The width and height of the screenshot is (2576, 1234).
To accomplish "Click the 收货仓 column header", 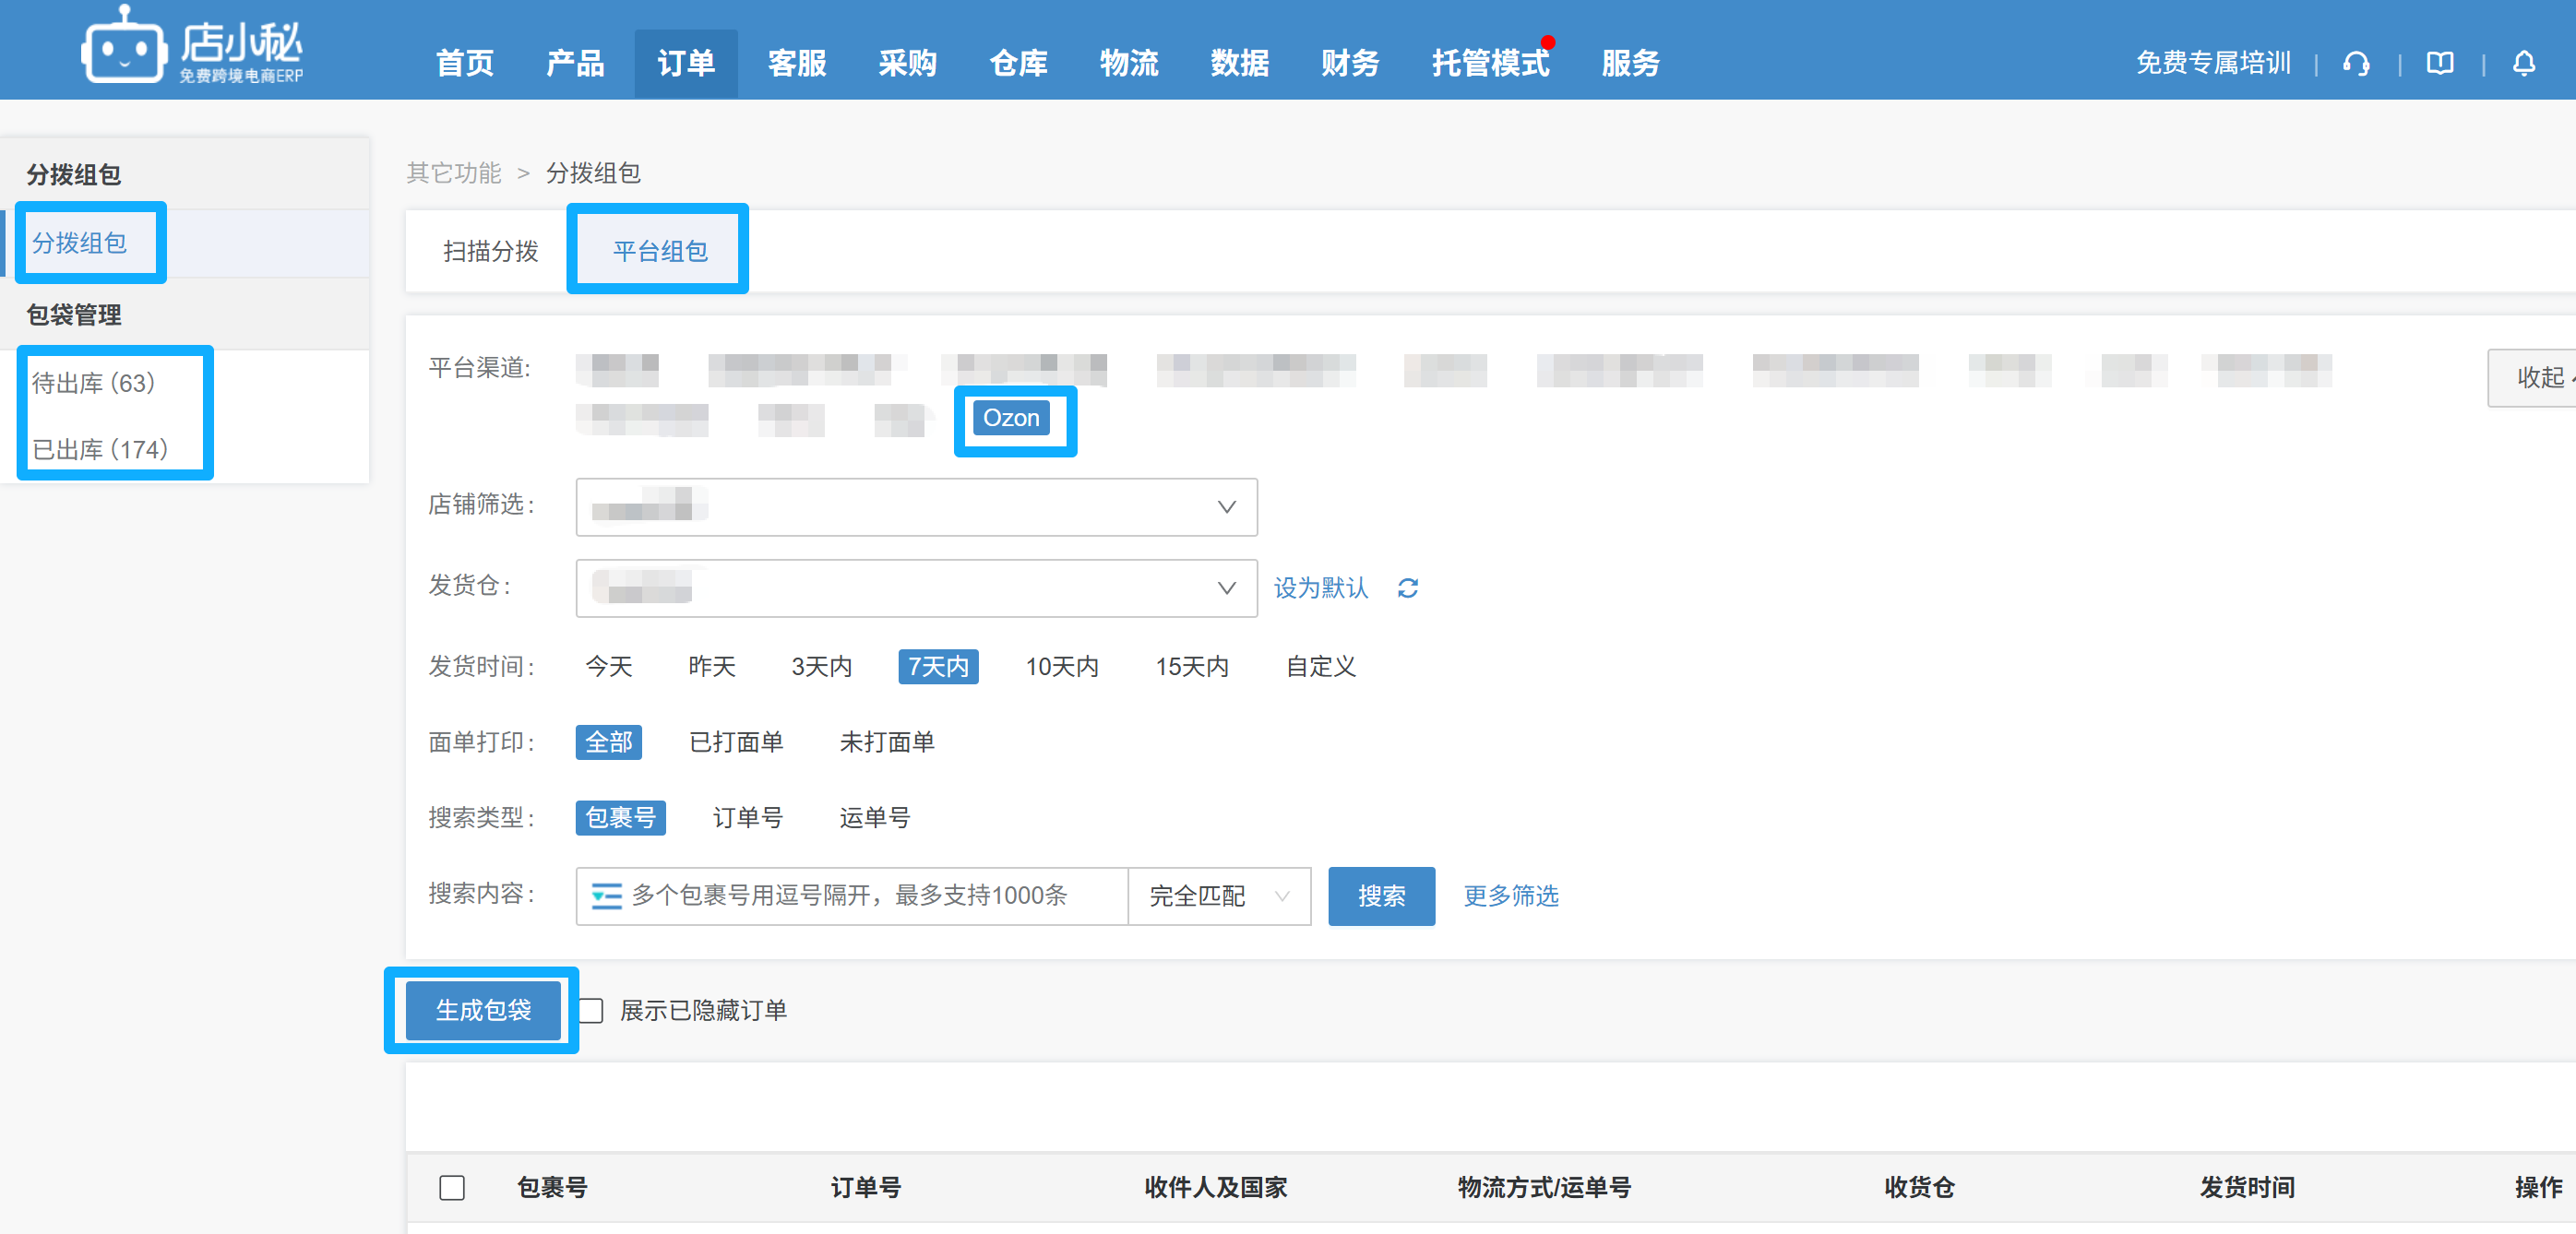I will point(1920,1188).
